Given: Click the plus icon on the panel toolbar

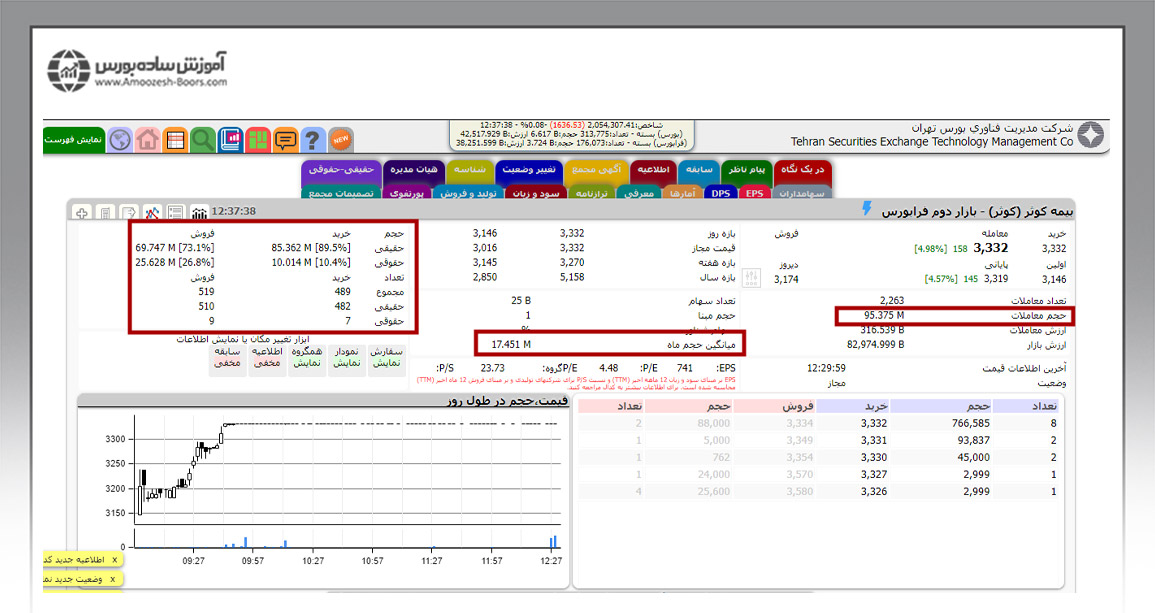Looking at the screenshot, I should pyautogui.click(x=81, y=212).
